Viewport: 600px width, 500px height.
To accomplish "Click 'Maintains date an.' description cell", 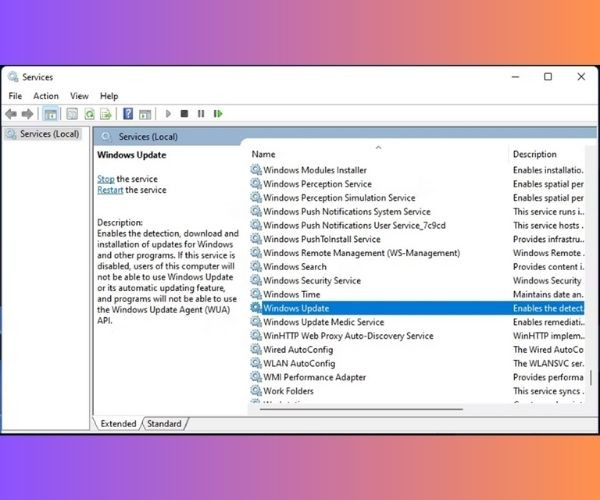I will [x=548, y=295].
